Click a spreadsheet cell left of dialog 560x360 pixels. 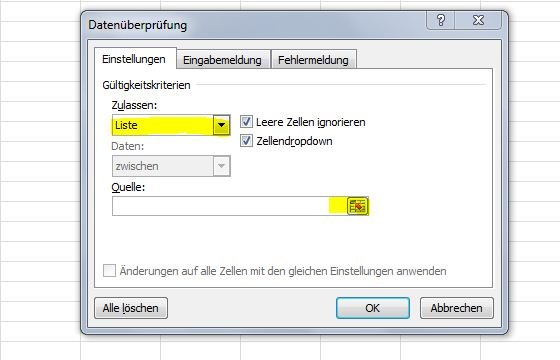point(40,171)
